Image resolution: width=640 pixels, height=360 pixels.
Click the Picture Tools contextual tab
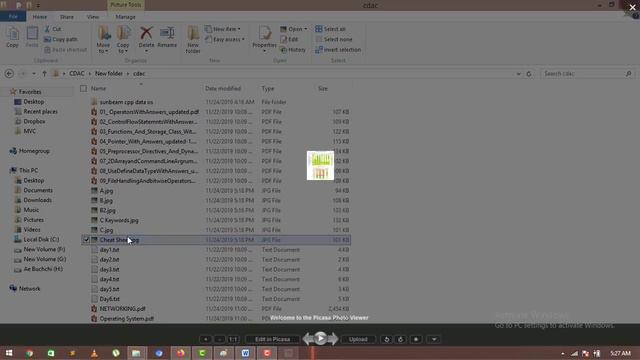pos(125,5)
